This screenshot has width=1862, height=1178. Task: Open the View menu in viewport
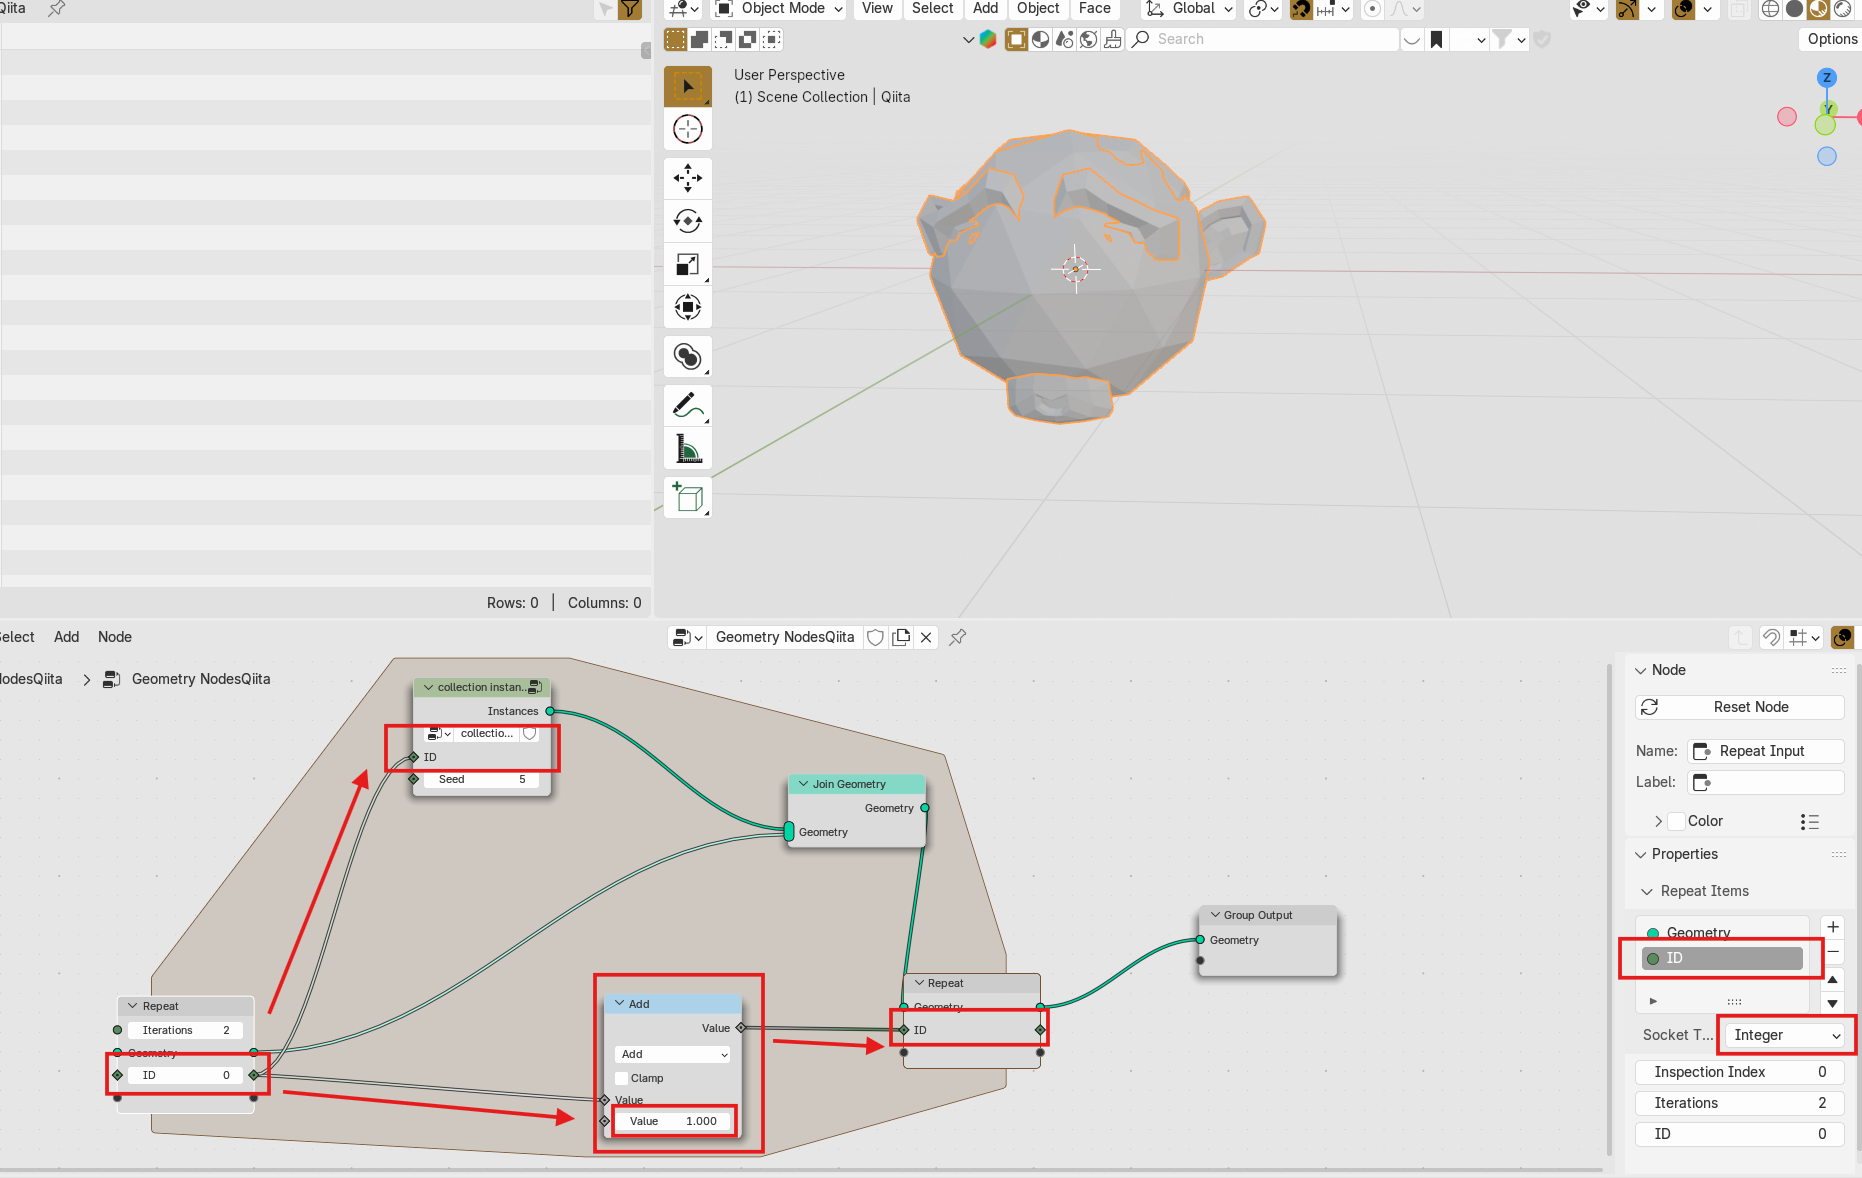(877, 9)
